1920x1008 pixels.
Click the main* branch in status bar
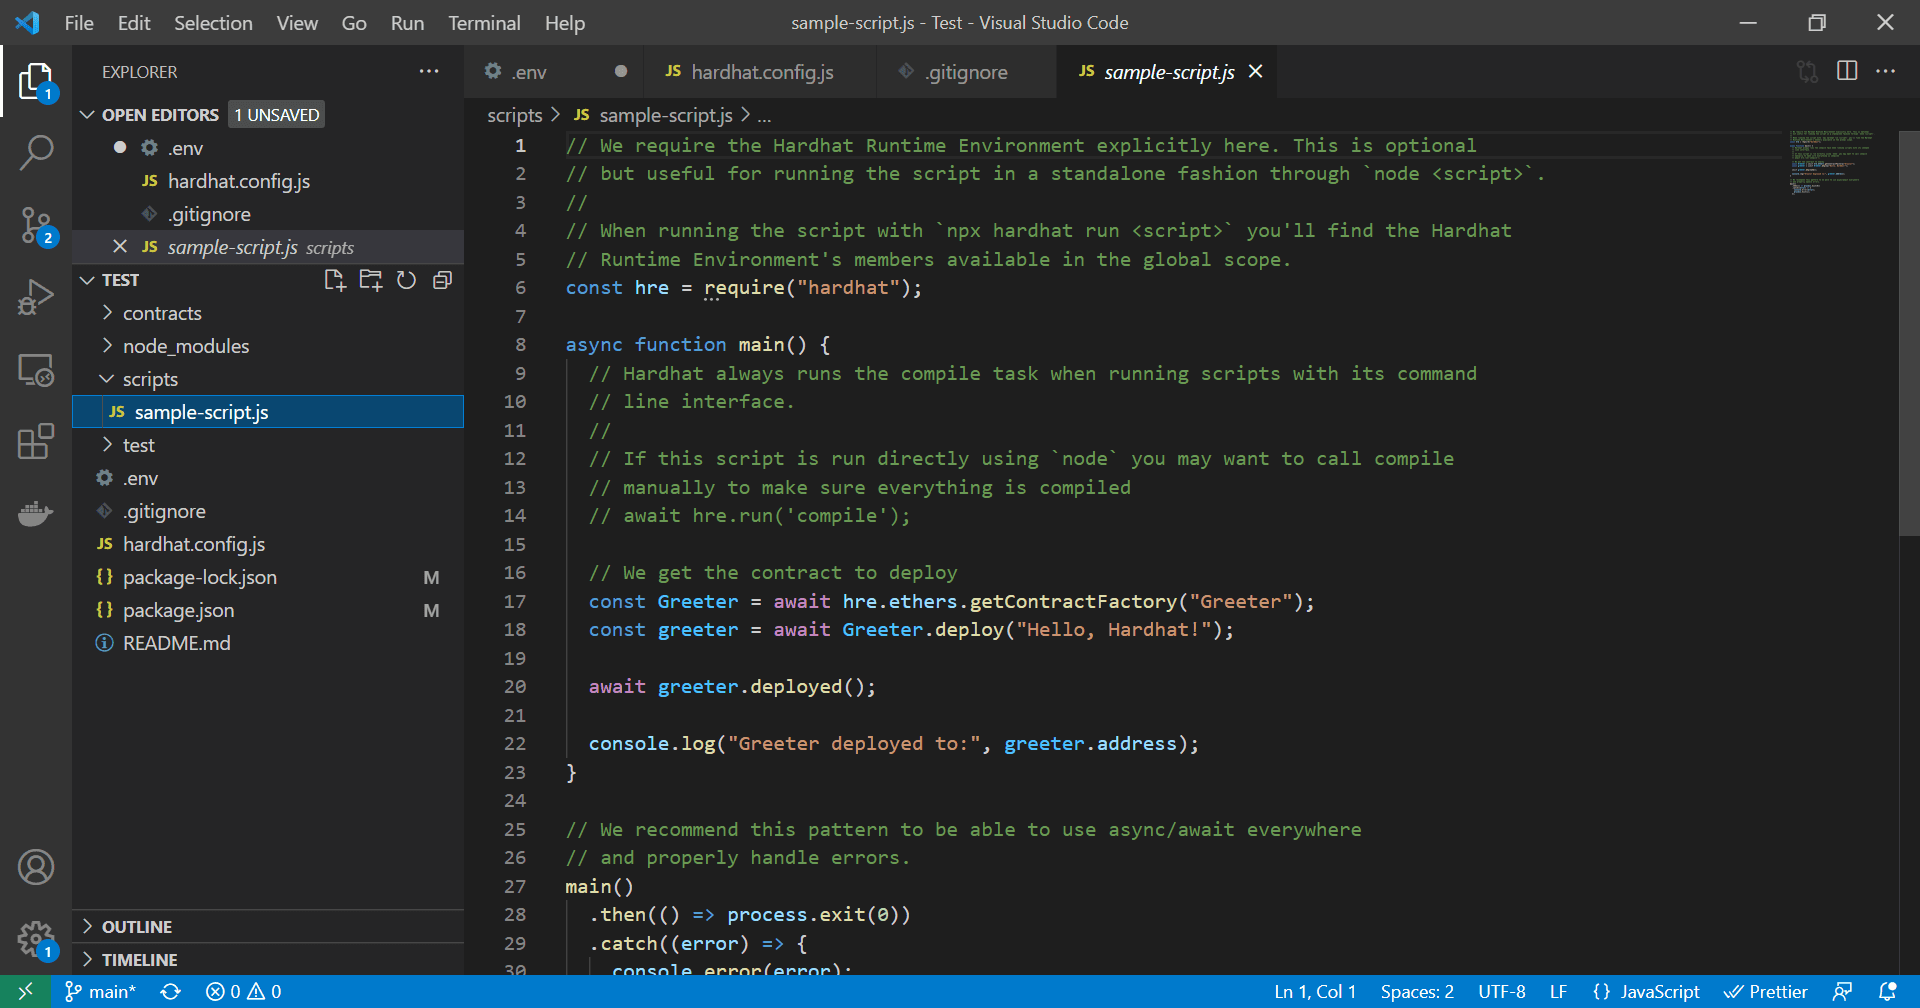click(101, 992)
